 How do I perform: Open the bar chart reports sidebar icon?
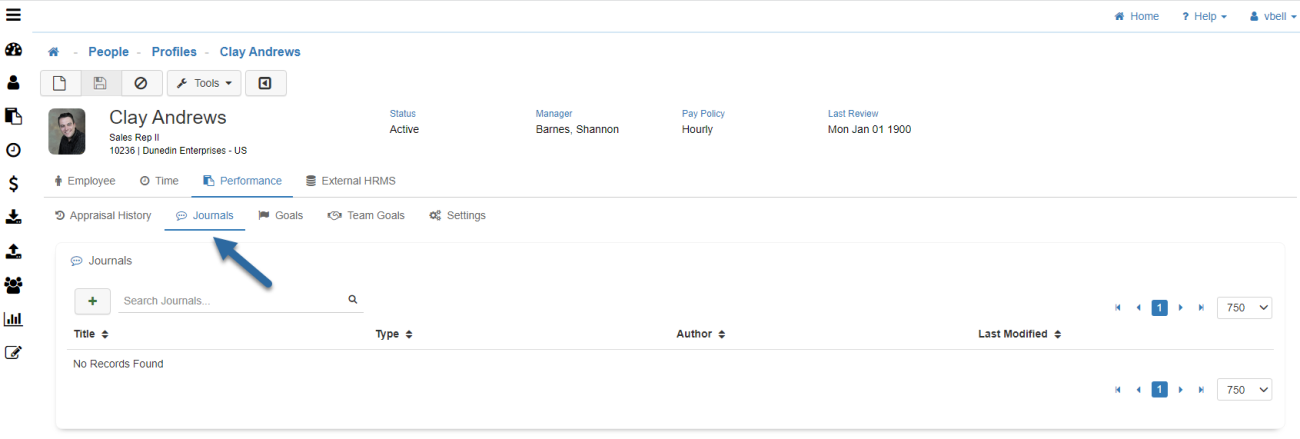[14, 319]
